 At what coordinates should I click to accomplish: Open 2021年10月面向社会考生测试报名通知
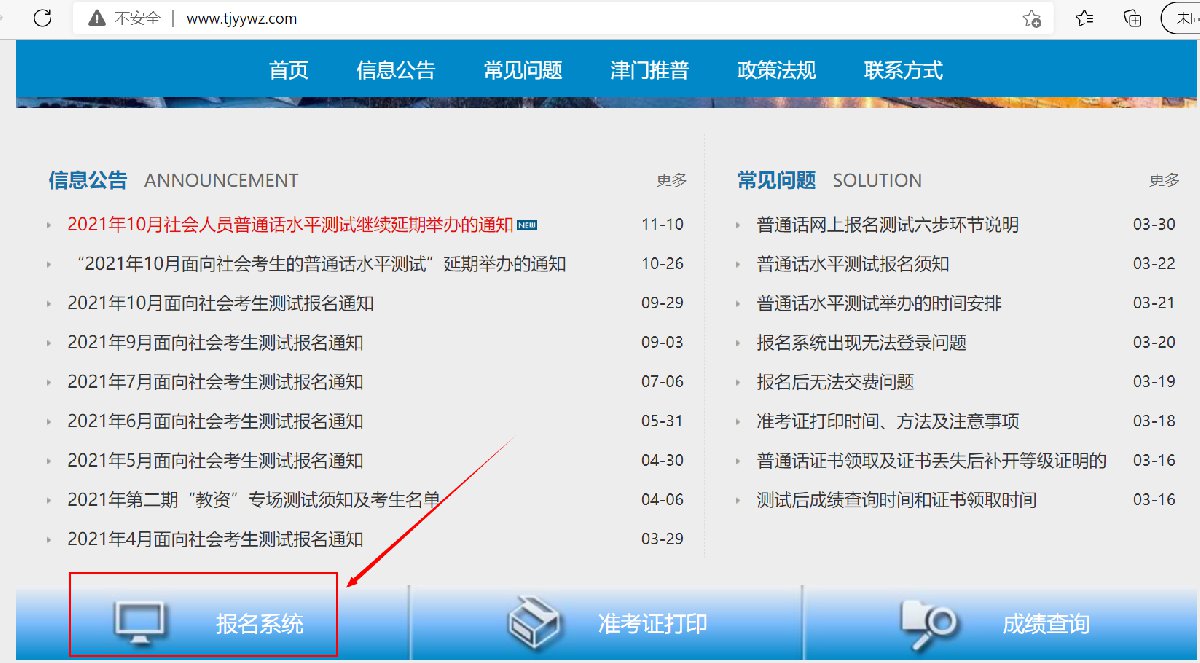(221, 303)
